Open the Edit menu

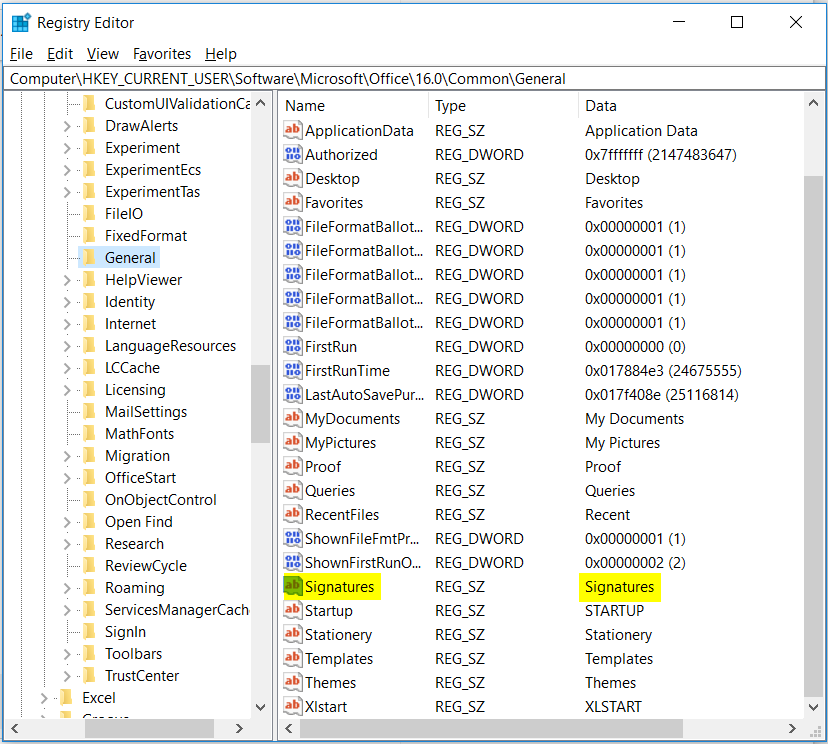[x=60, y=54]
